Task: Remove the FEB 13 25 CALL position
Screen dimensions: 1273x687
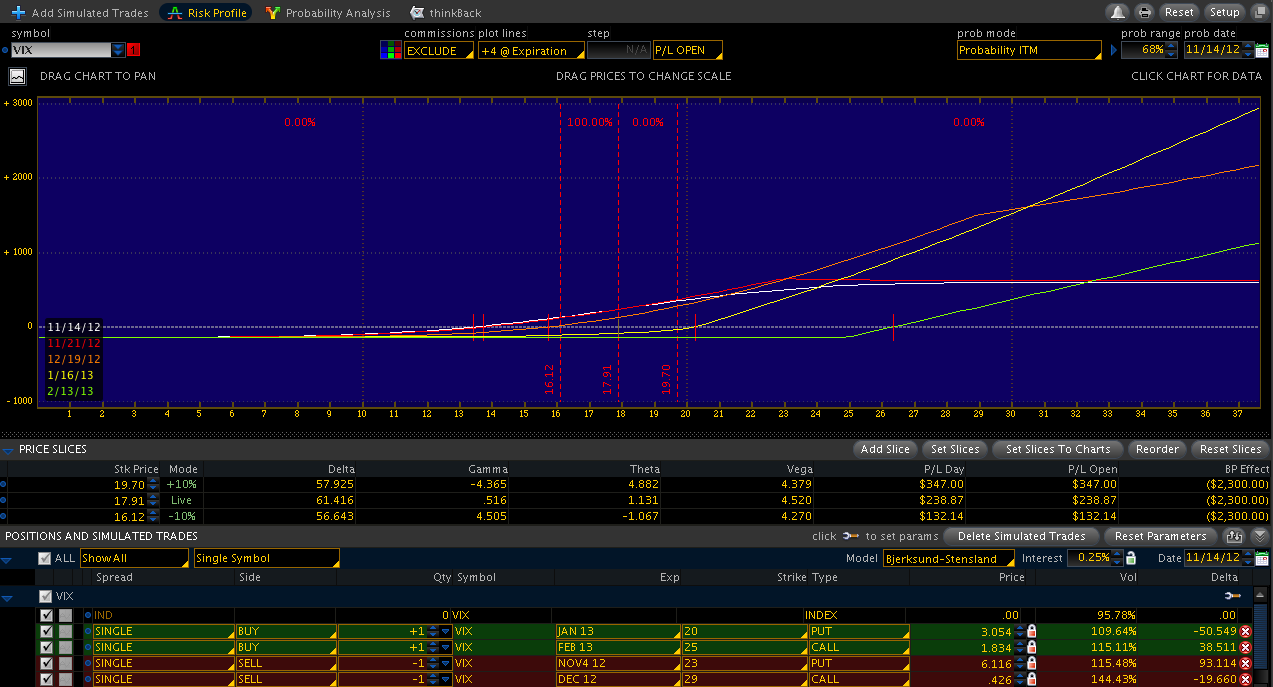Action: 1245,647
